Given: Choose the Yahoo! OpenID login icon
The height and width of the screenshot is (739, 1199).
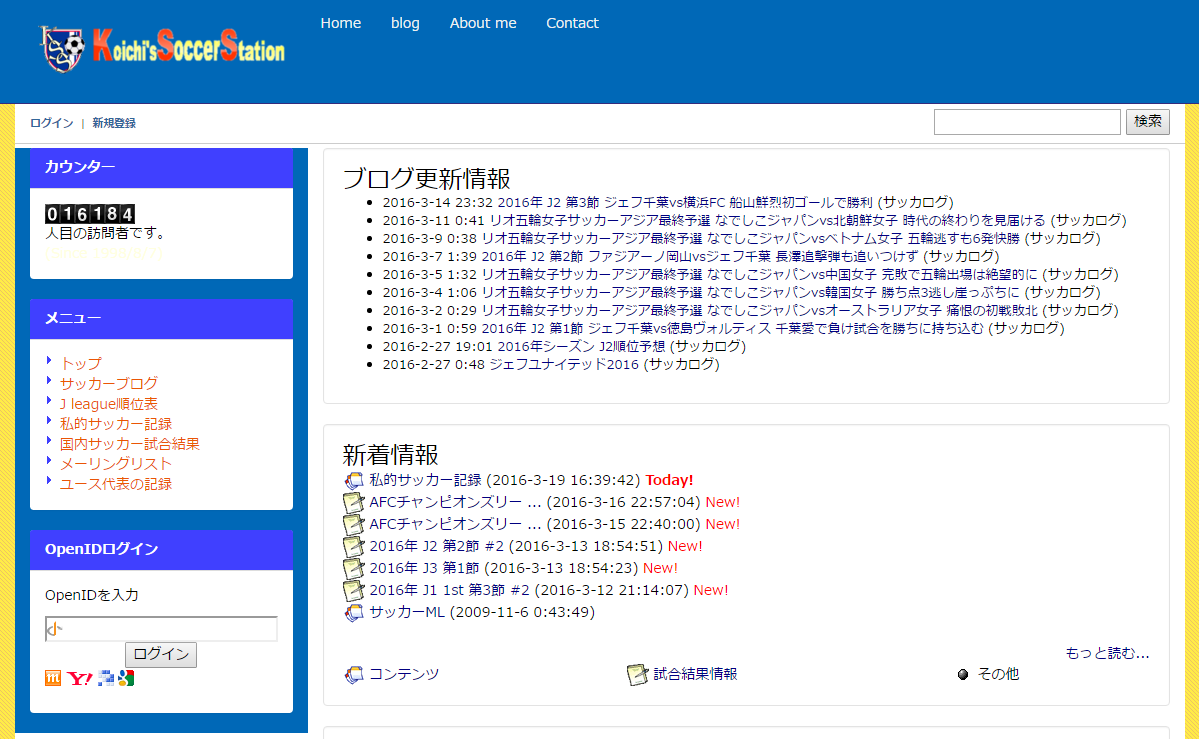Looking at the screenshot, I should (80, 678).
